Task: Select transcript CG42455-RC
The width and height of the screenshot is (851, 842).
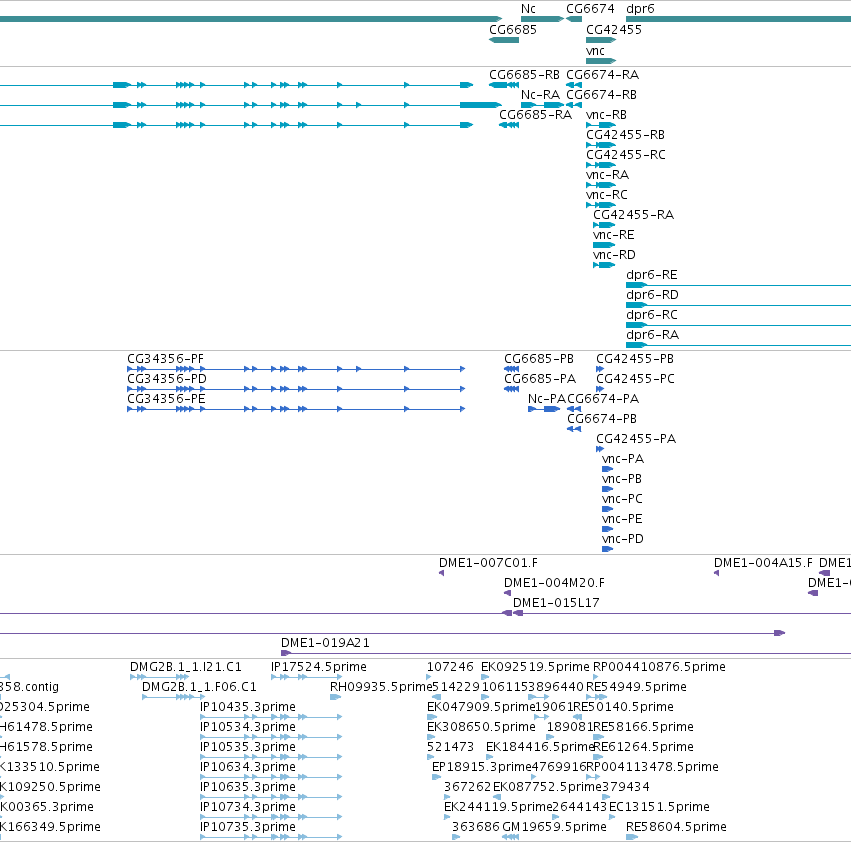Action: 625,155
